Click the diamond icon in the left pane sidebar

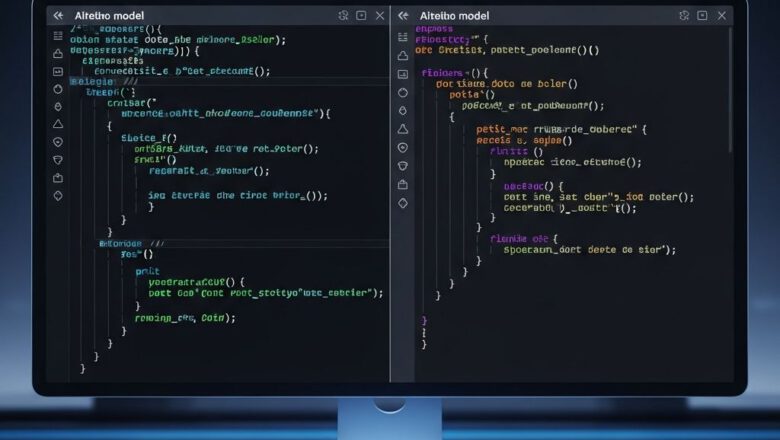pos(58,196)
